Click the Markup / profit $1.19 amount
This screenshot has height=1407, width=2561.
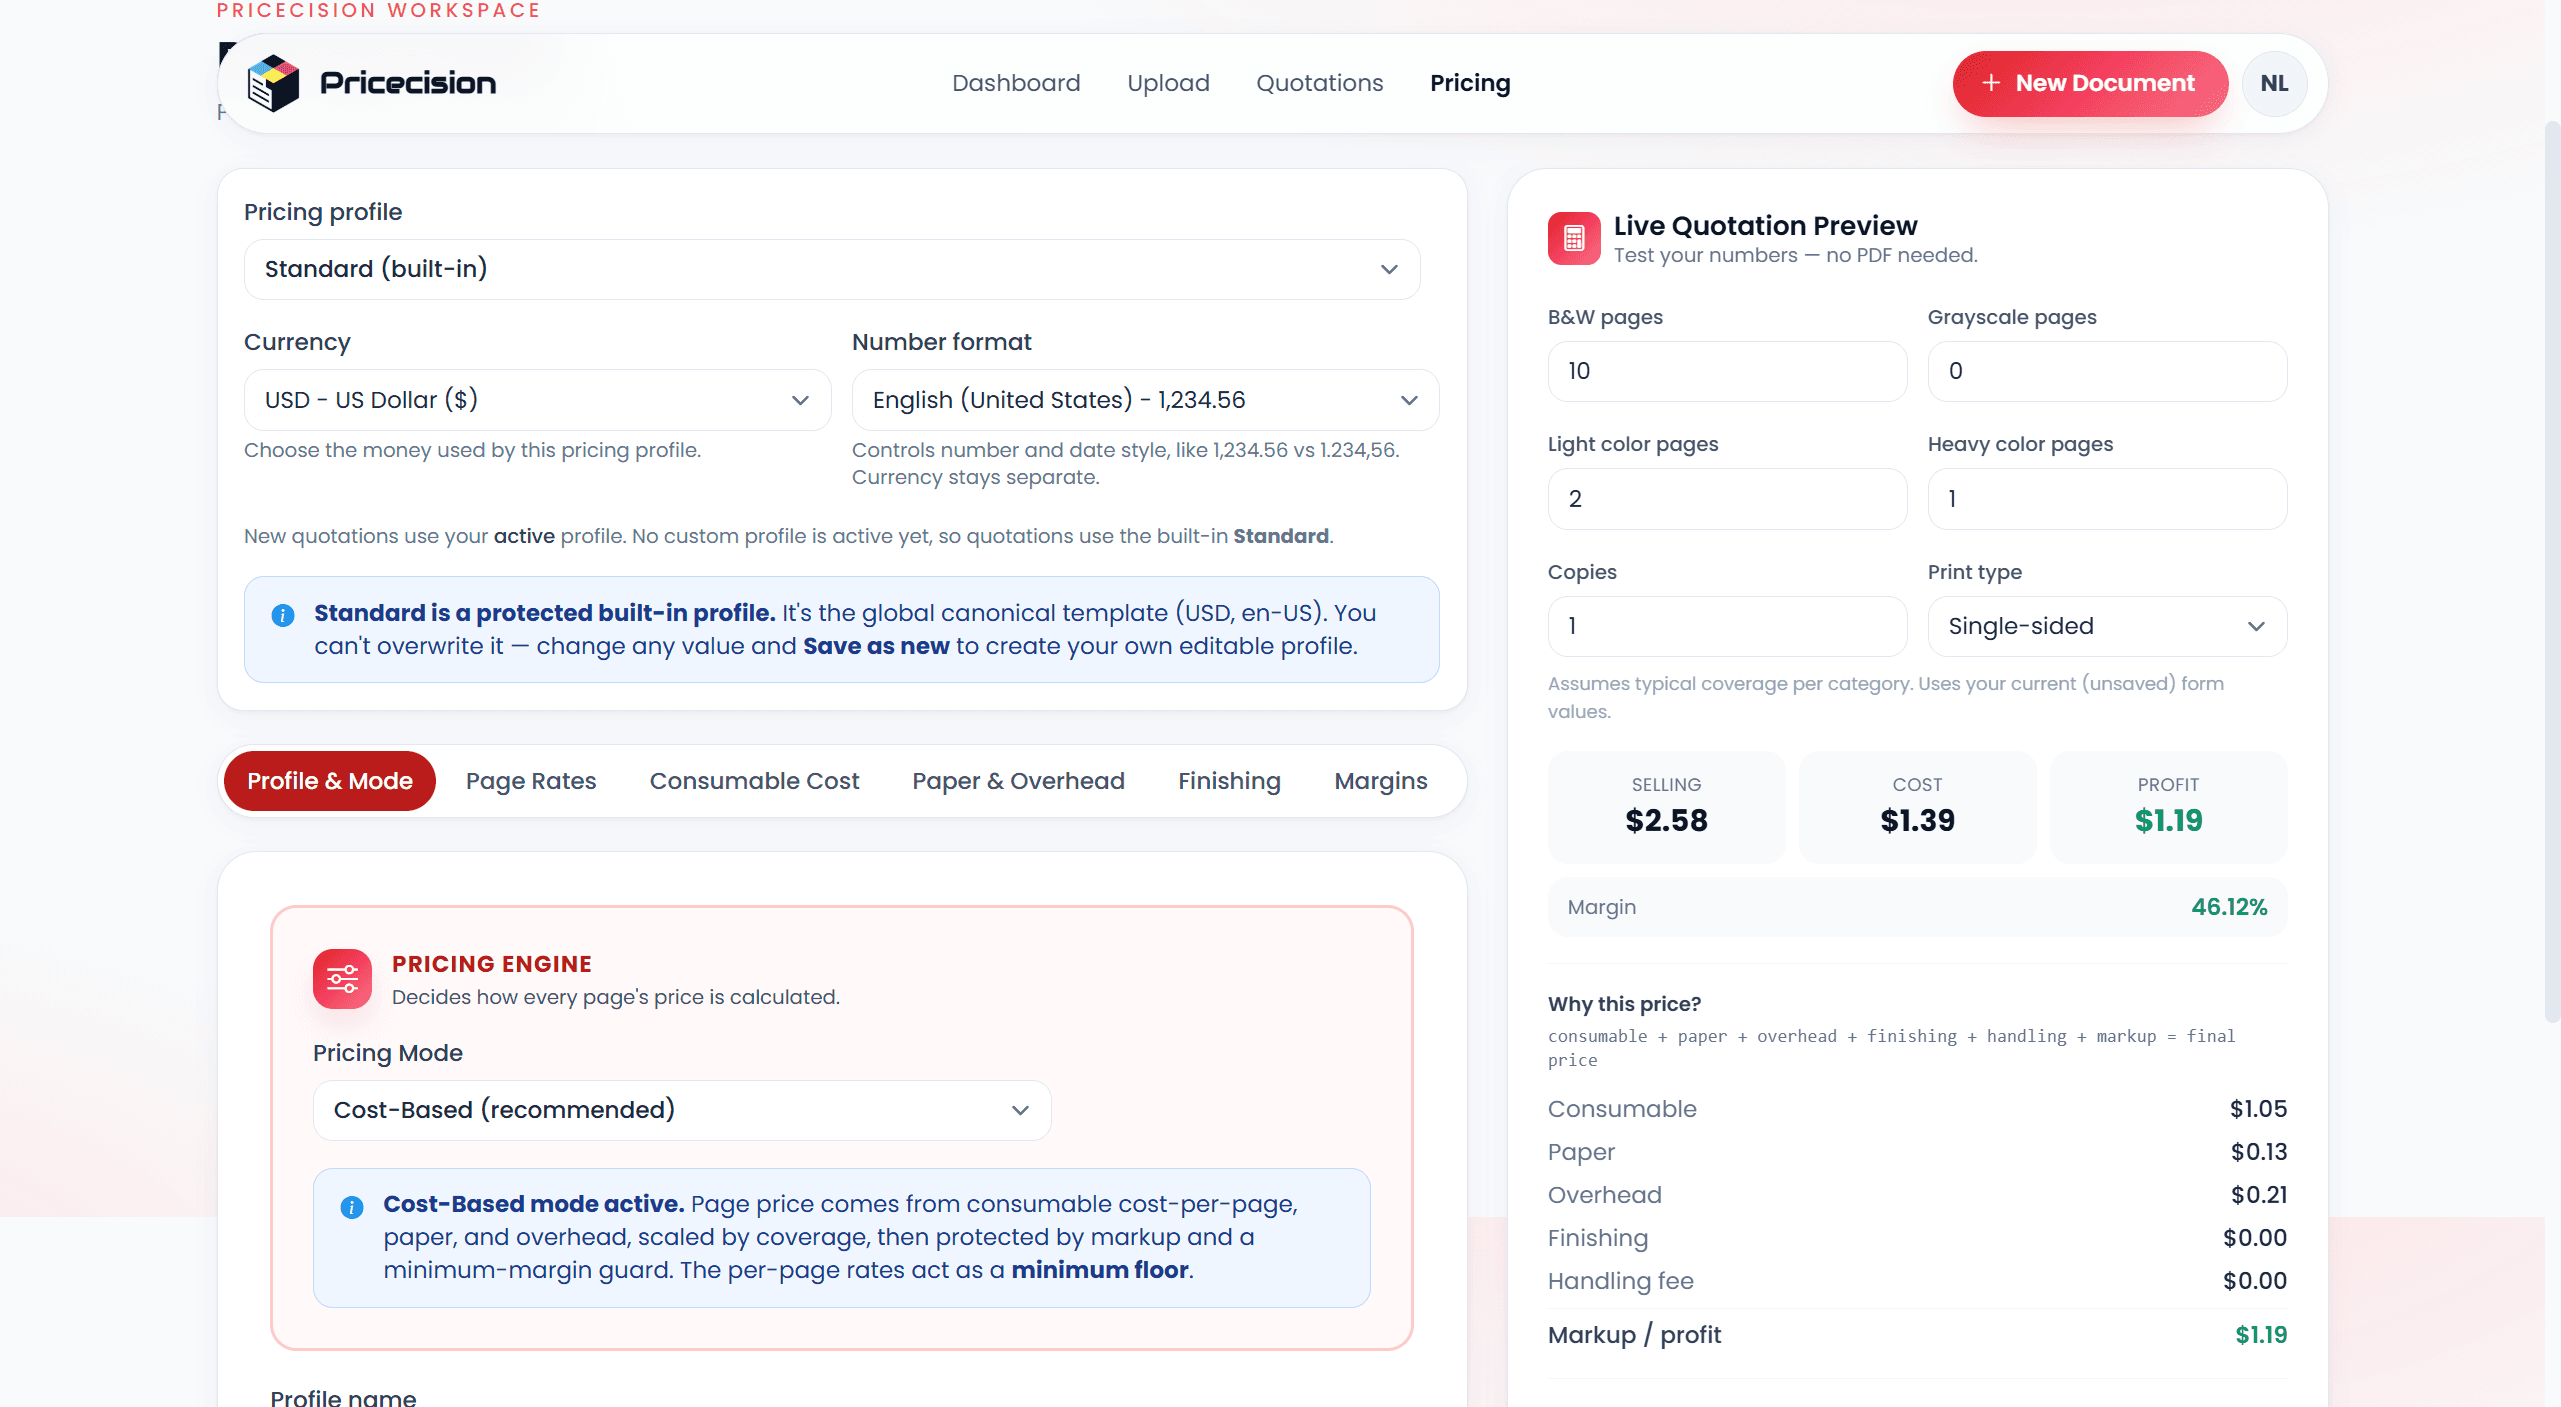[2261, 1335]
